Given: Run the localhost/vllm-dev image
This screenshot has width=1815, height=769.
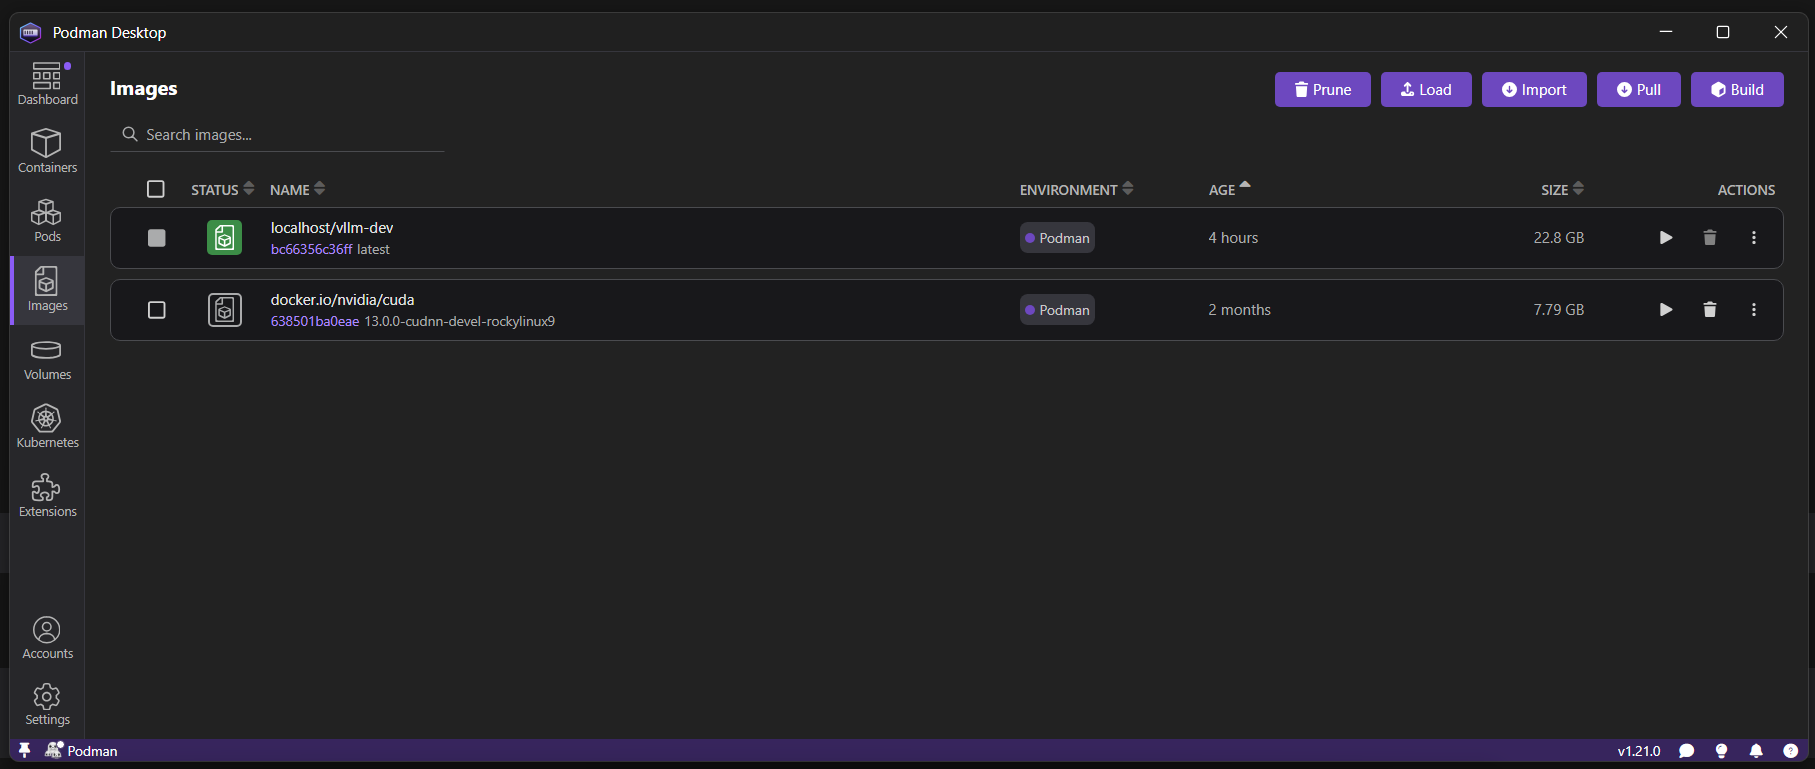Looking at the screenshot, I should click(x=1665, y=238).
